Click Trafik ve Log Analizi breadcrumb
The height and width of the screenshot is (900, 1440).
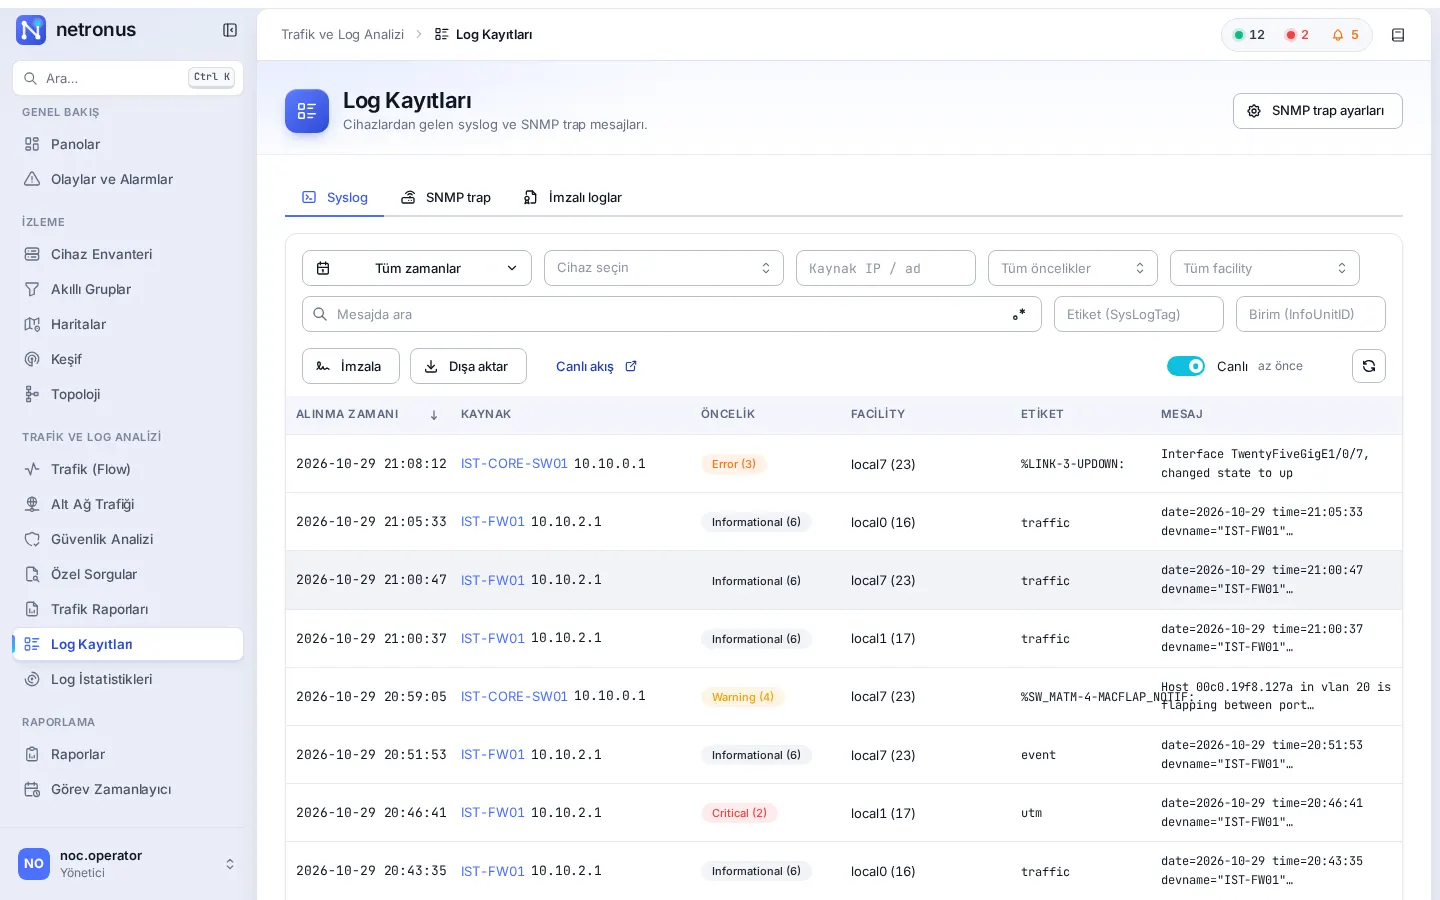[x=342, y=34]
